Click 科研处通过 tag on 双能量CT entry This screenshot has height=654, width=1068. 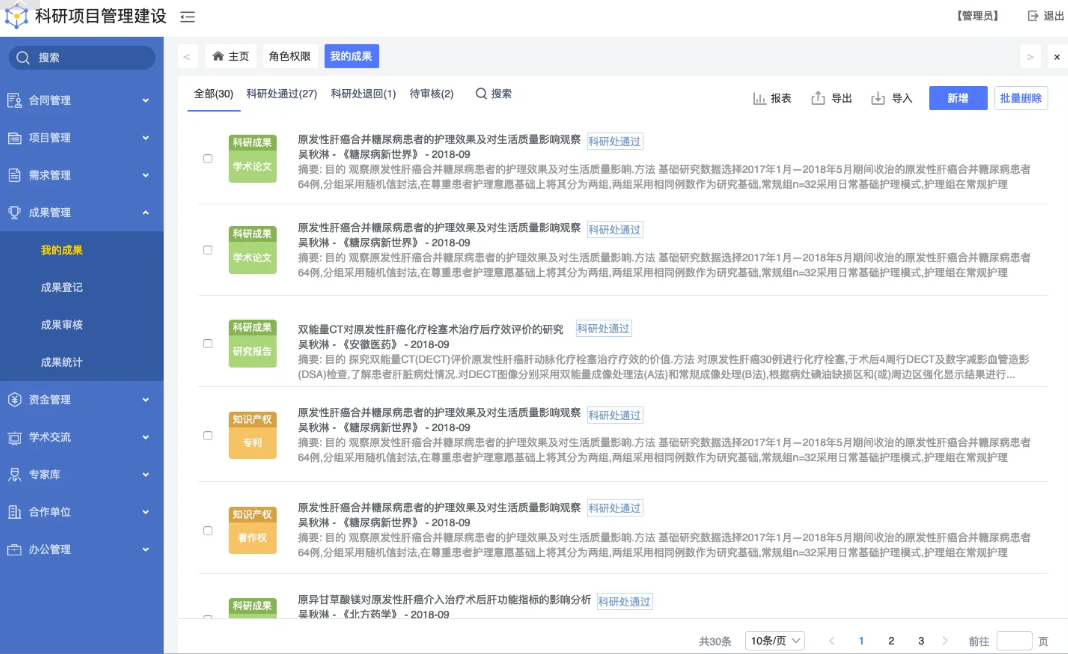603,328
